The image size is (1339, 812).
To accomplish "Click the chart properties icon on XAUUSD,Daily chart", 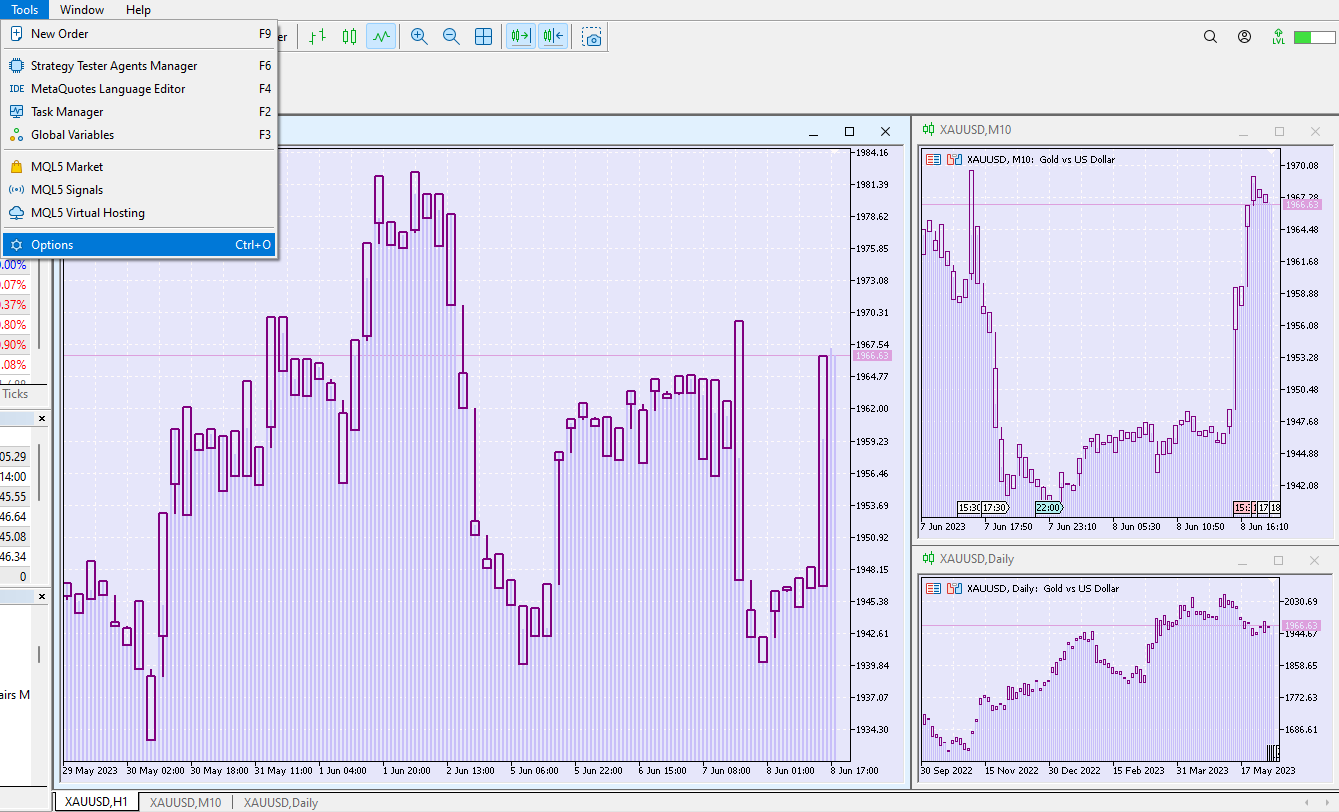I will pos(954,588).
